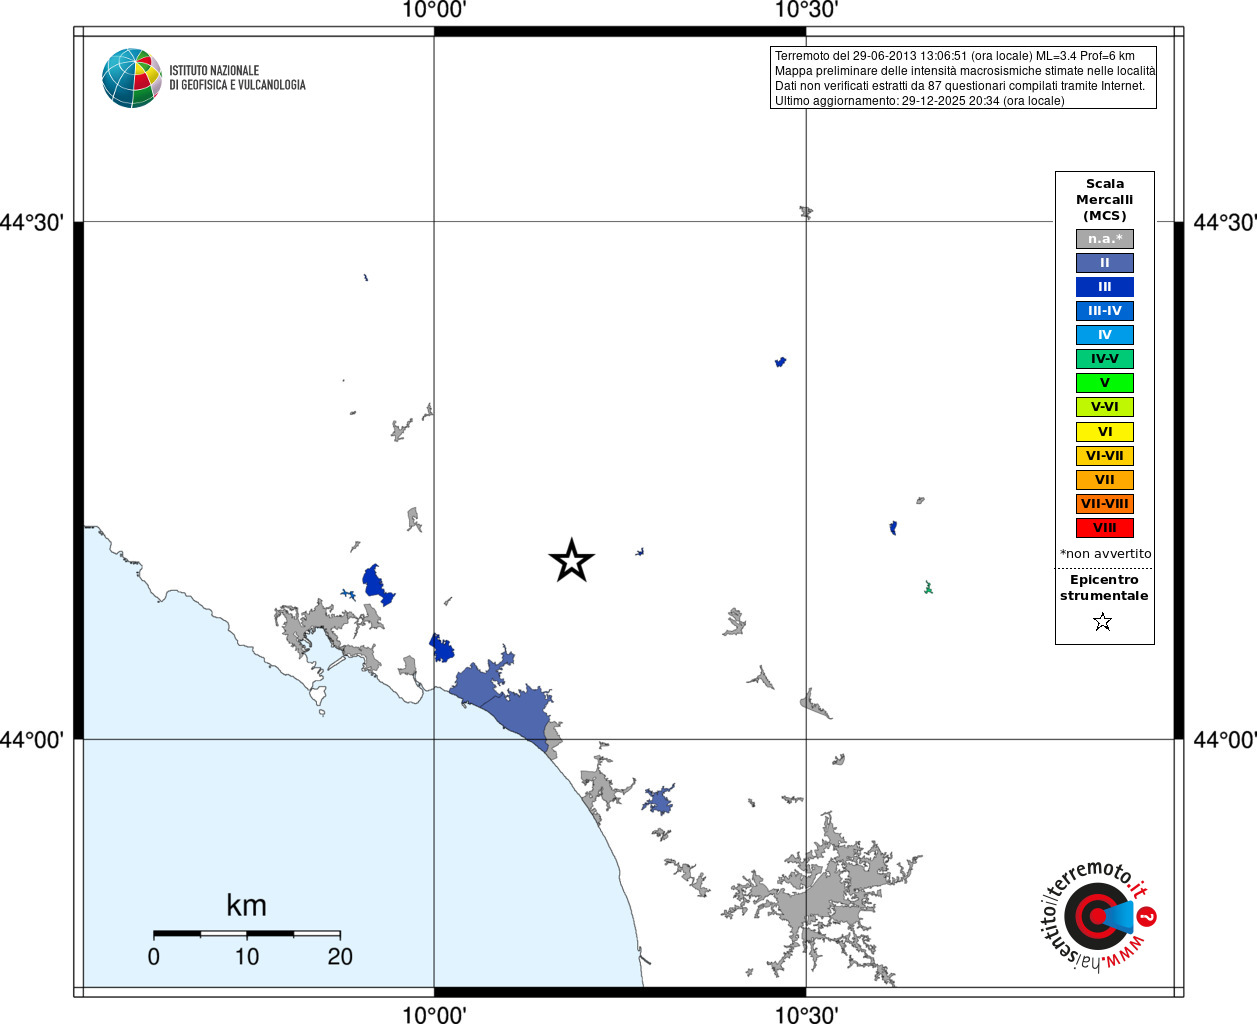Click the left 44°00' latitude label

(x=32, y=740)
